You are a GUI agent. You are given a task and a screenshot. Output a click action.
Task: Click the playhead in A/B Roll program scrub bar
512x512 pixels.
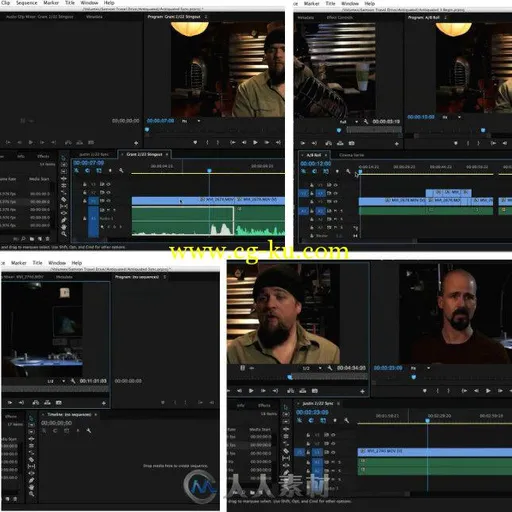tap(483, 130)
